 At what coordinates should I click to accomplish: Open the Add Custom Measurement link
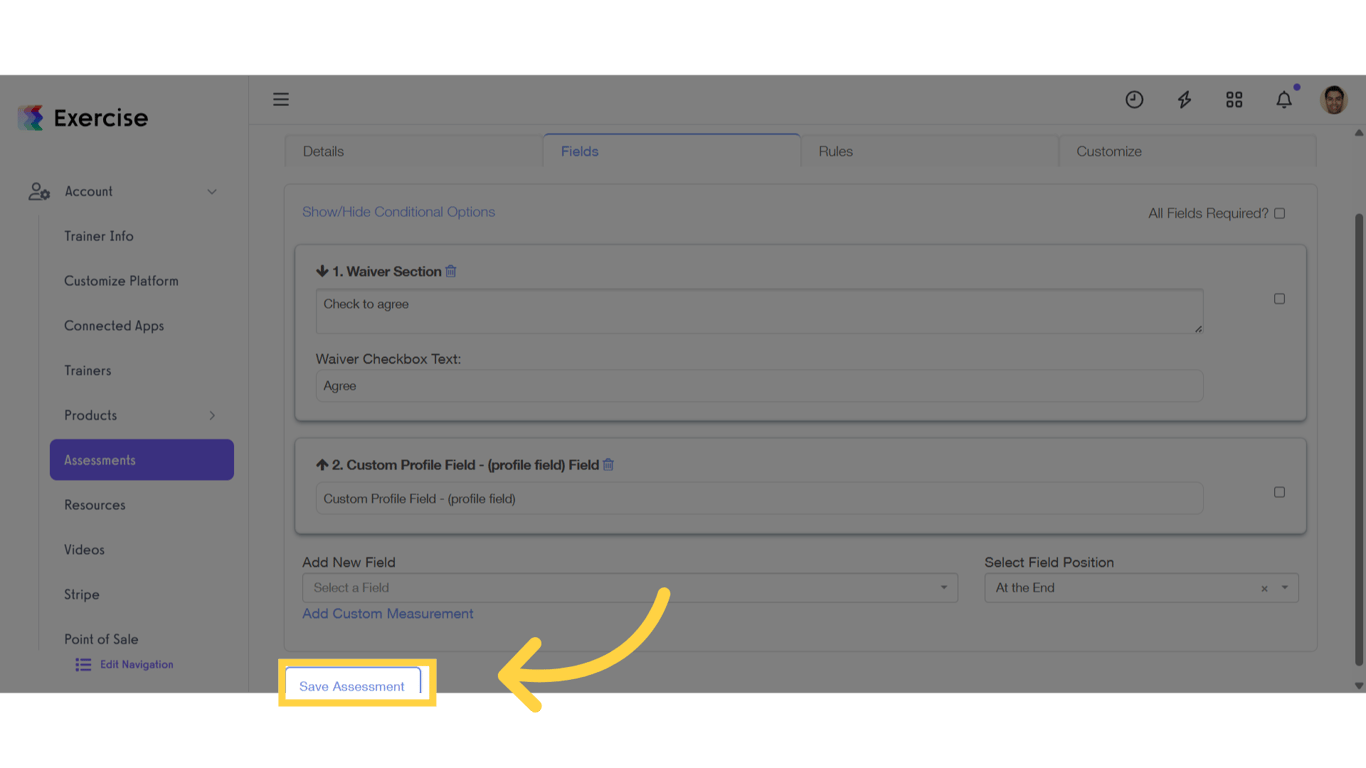(x=388, y=613)
